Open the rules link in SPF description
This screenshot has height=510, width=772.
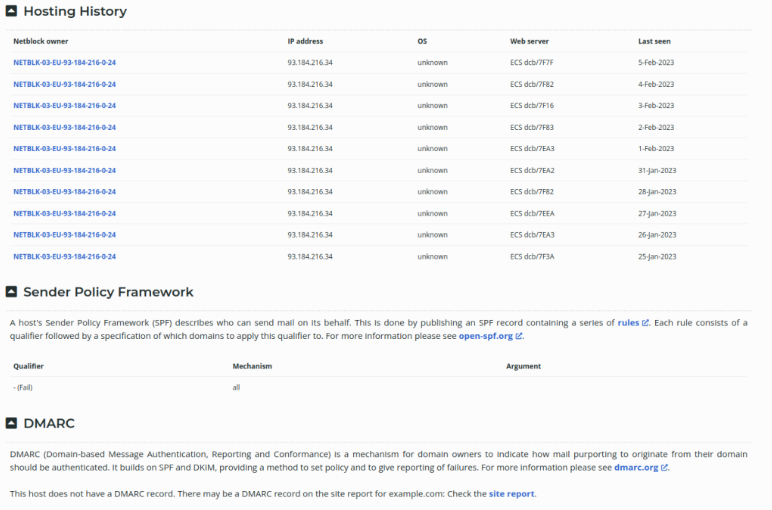[x=628, y=323]
